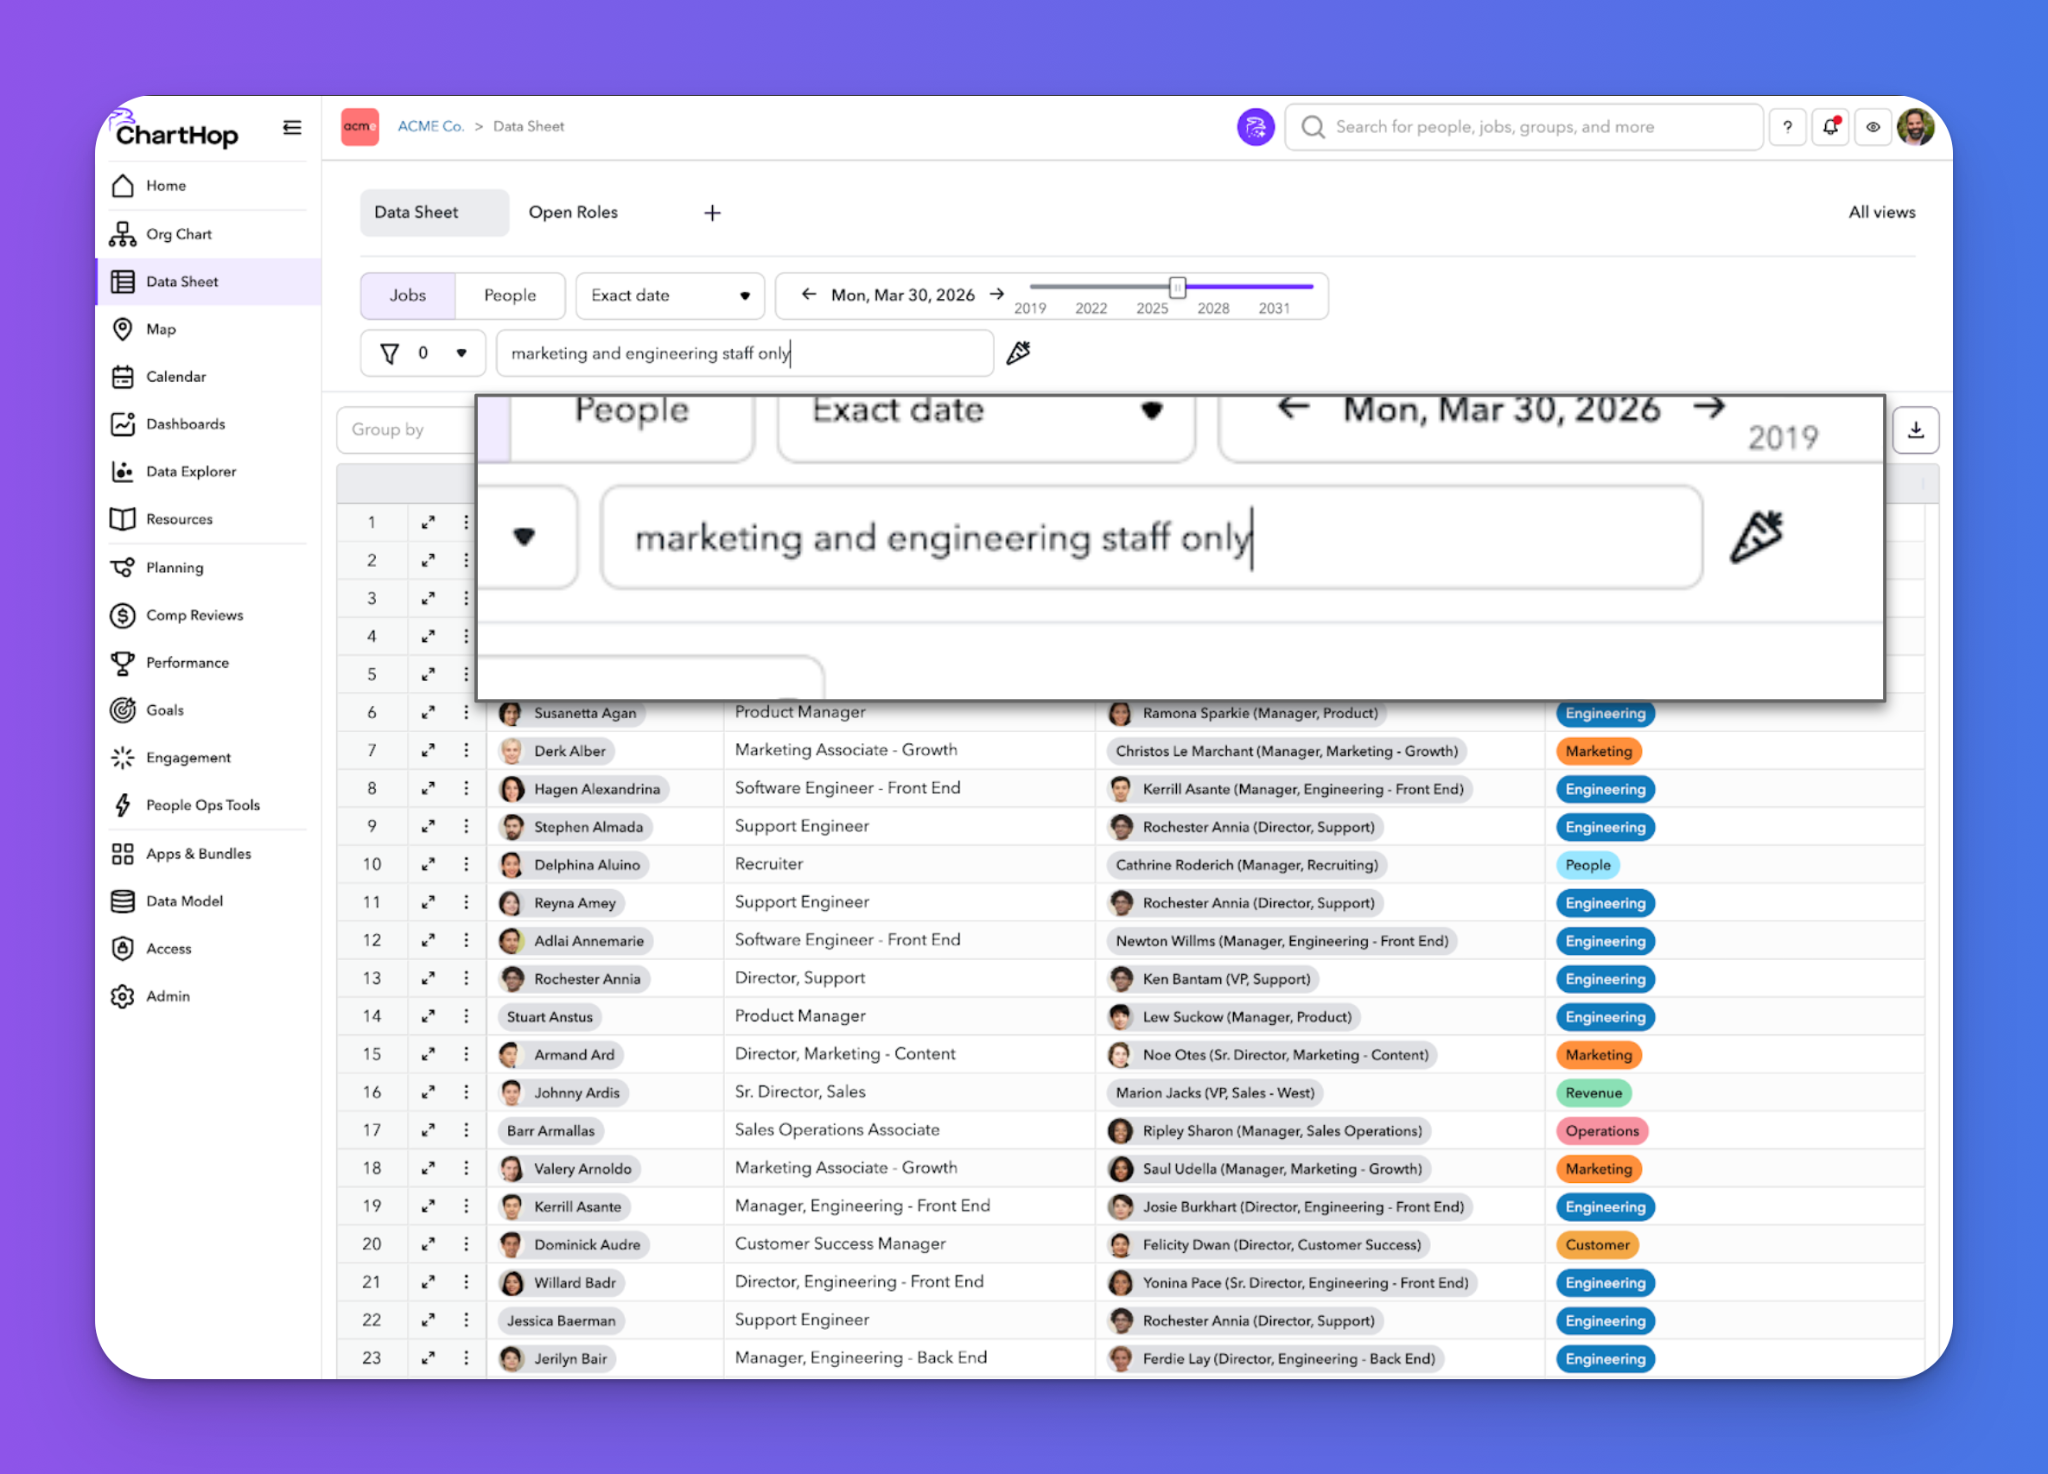This screenshot has height=1474, width=2048.
Task: Open the purple AI assistant icon
Action: pyautogui.click(x=1255, y=127)
